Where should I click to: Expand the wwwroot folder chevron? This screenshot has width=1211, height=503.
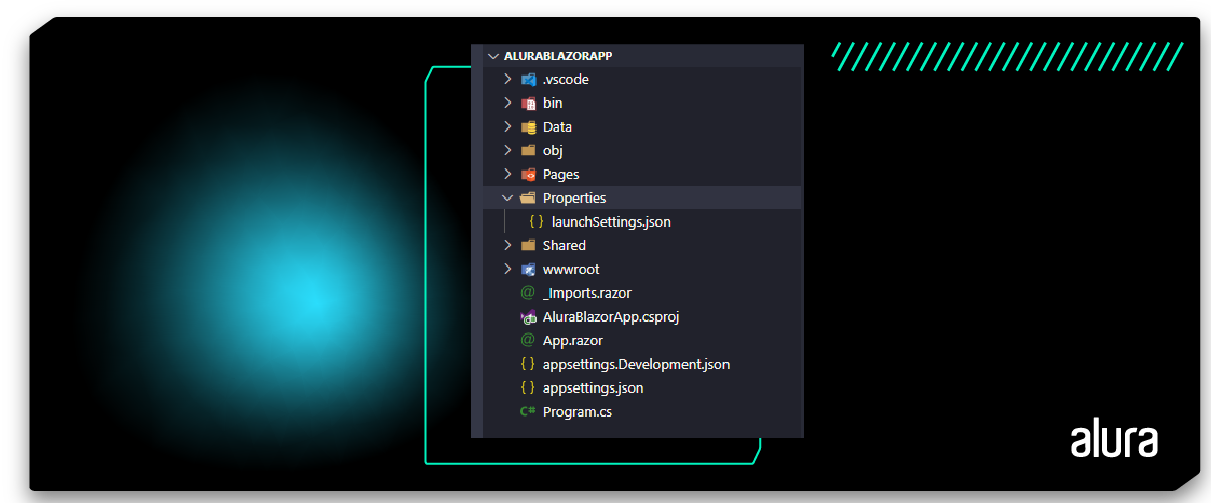[508, 269]
